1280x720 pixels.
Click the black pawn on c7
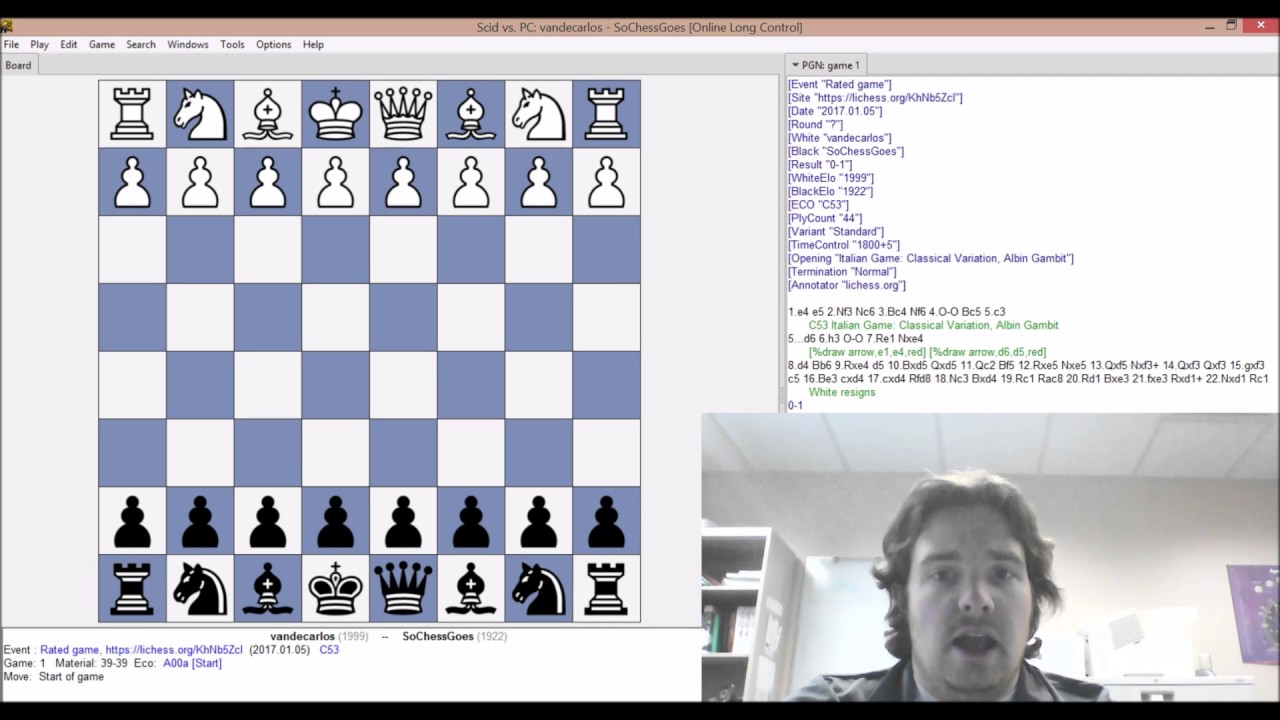pyautogui.click(x=470, y=520)
